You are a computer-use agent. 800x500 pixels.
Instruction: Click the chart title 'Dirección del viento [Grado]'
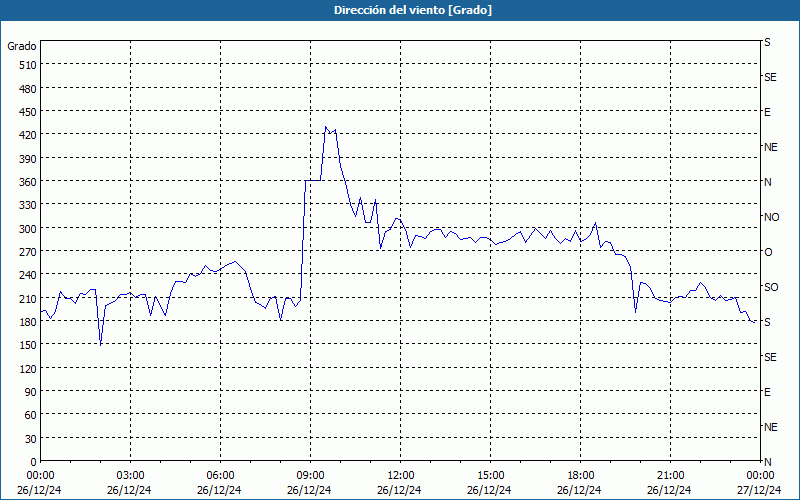click(x=413, y=10)
